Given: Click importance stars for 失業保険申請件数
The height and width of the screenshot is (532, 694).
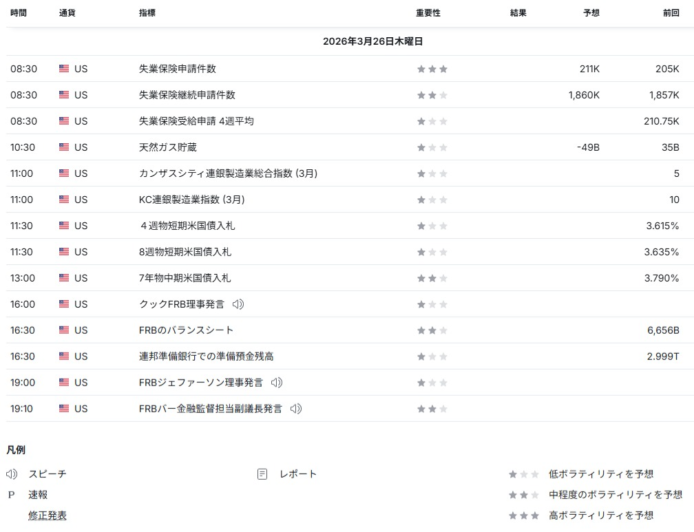Looking at the screenshot, I should 432,69.
